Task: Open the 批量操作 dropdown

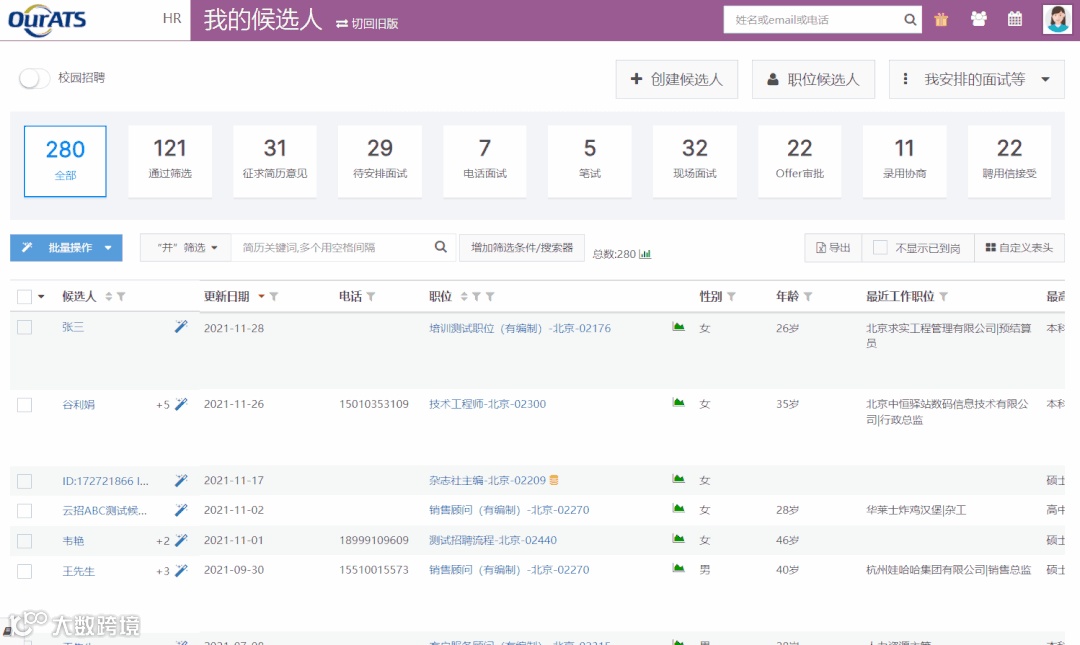Action: point(66,247)
